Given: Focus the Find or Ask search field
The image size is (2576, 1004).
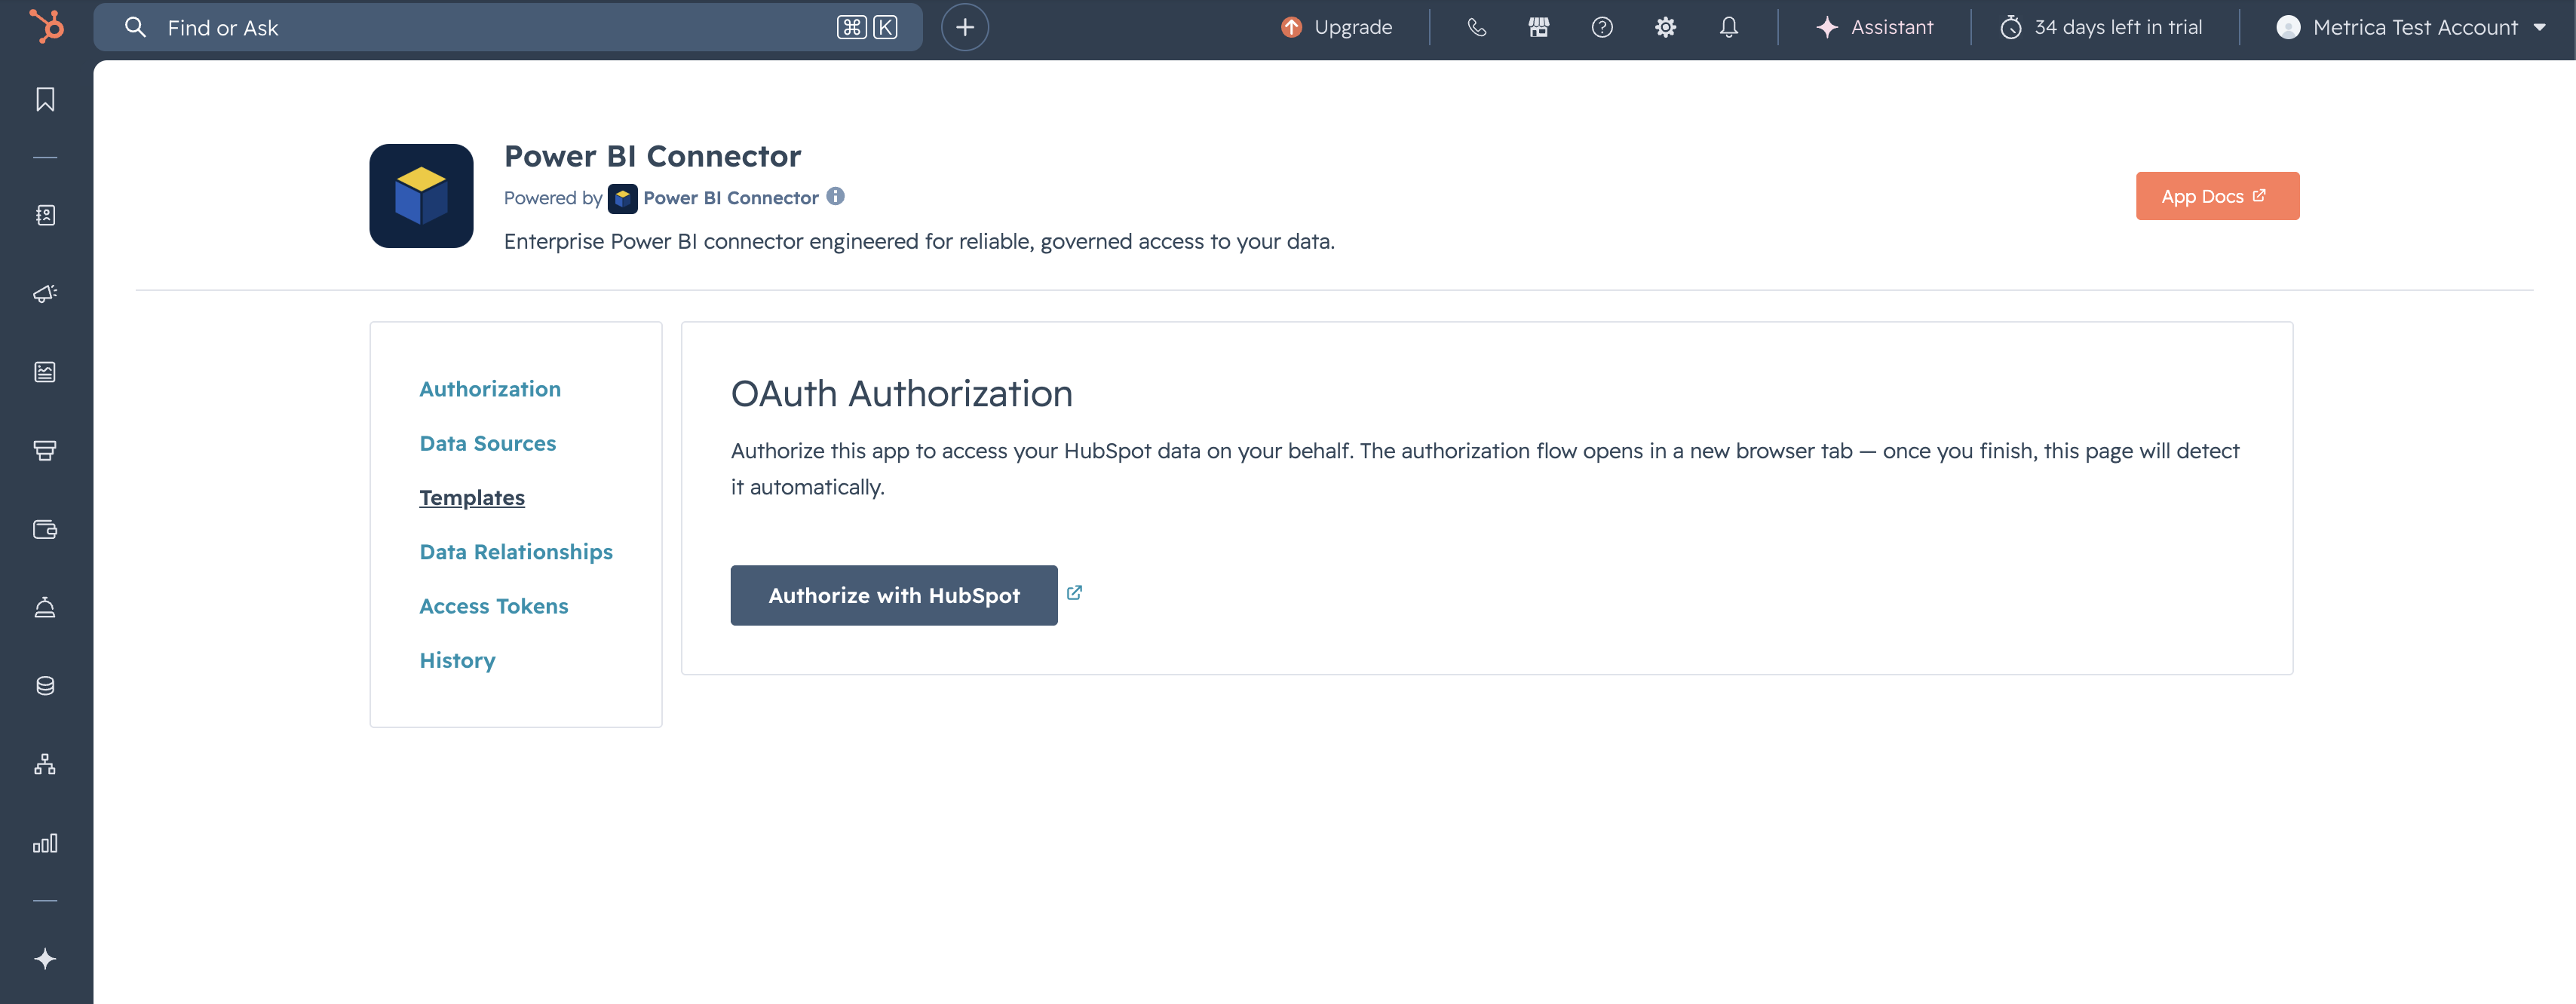Looking at the screenshot, I should [x=508, y=27].
